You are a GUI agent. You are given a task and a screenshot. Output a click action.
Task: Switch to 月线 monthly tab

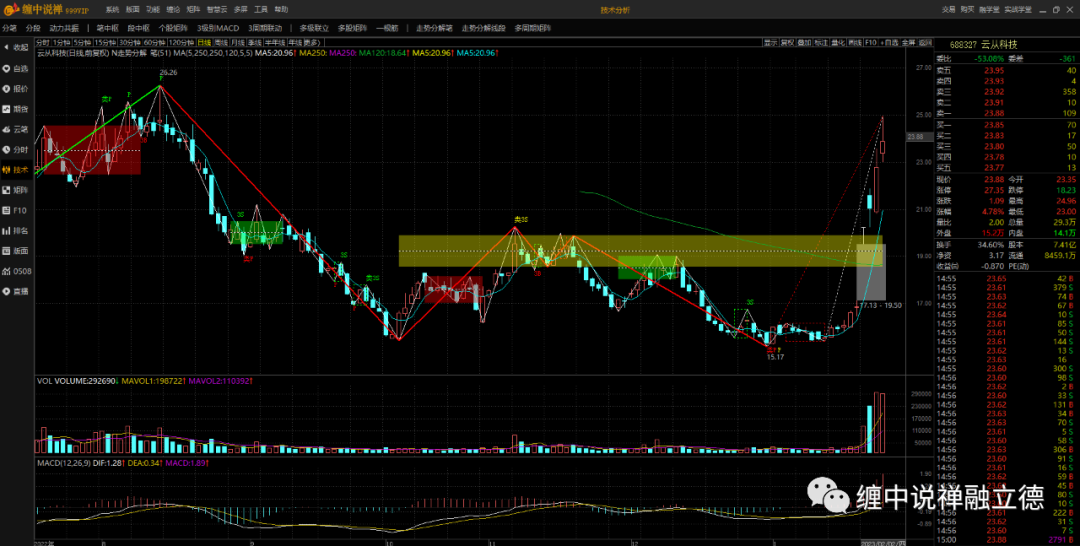coord(238,43)
